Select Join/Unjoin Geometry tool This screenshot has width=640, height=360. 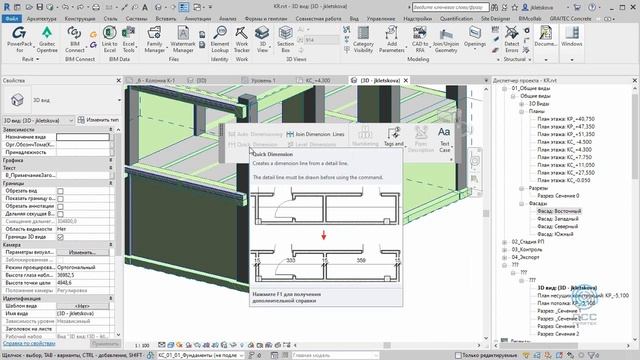[x=446, y=39]
